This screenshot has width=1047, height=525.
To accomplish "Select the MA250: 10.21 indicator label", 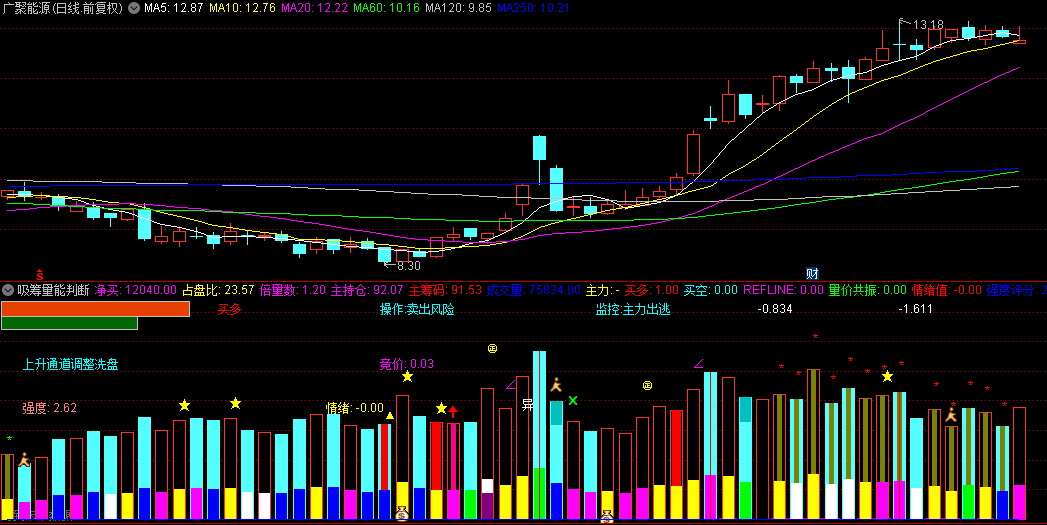I will 533,8.
